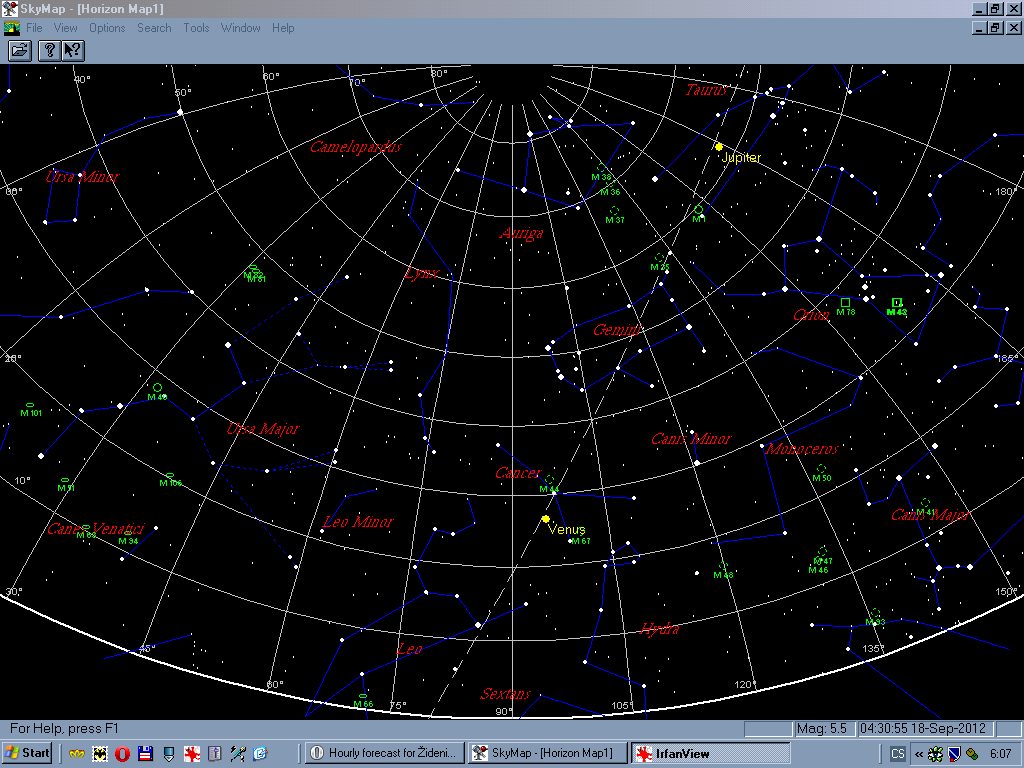This screenshot has width=1024, height=768.
Task: Restore the inner Horizon Map1 document window
Action: coord(995,27)
